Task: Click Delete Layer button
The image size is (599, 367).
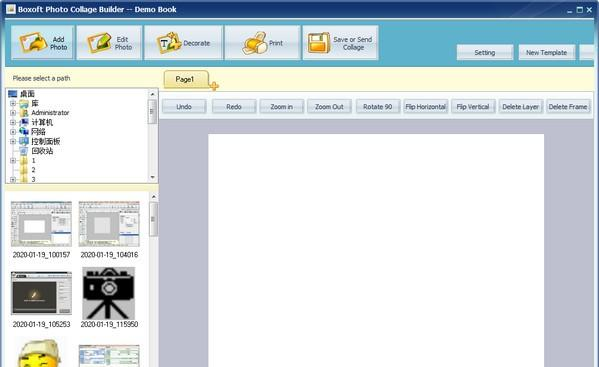Action: pos(521,107)
